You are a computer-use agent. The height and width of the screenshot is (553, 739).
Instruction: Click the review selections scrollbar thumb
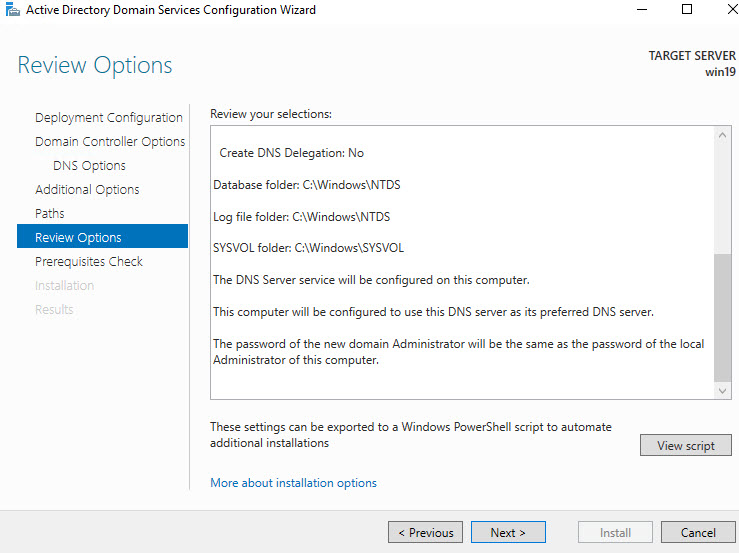click(x=723, y=317)
